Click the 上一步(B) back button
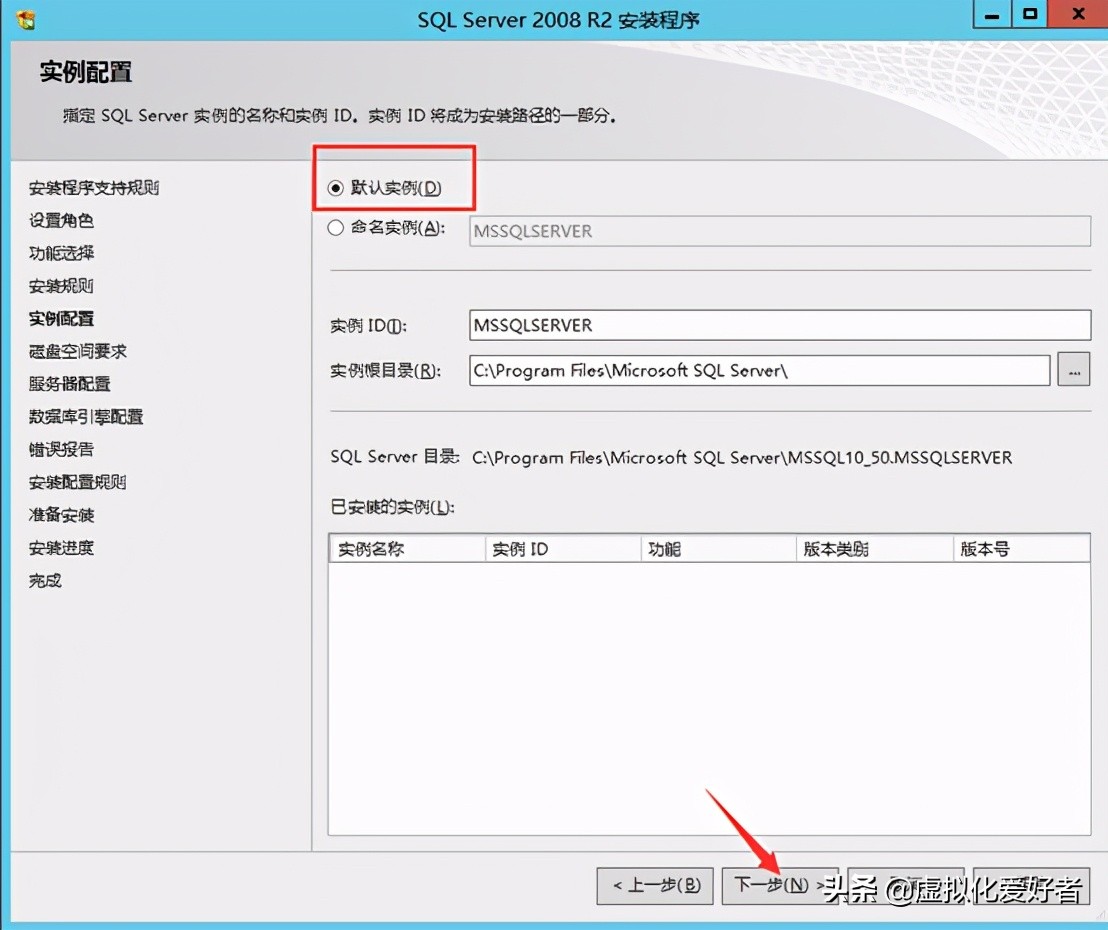The image size is (1108, 930). pyautogui.click(x=656, y=885)
